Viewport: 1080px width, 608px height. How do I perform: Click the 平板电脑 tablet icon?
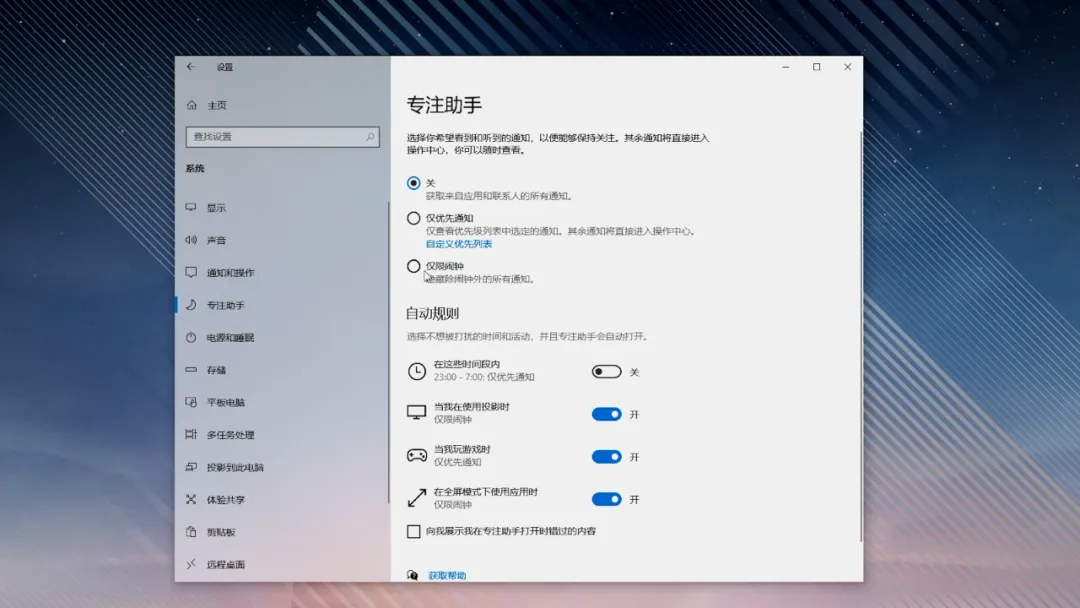tap(191, 402)
